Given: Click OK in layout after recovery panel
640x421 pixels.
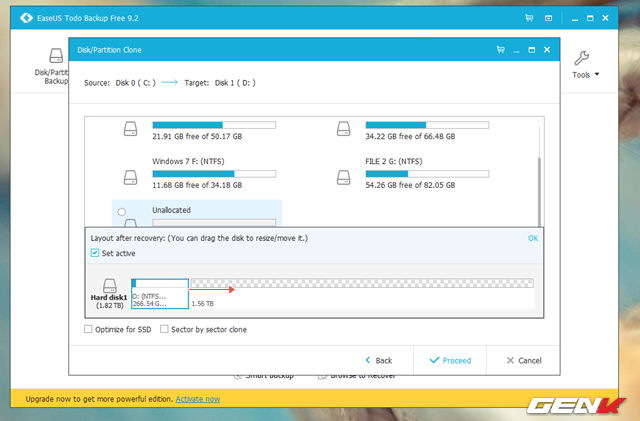Looking at the screenshot, I should point(533,238).
